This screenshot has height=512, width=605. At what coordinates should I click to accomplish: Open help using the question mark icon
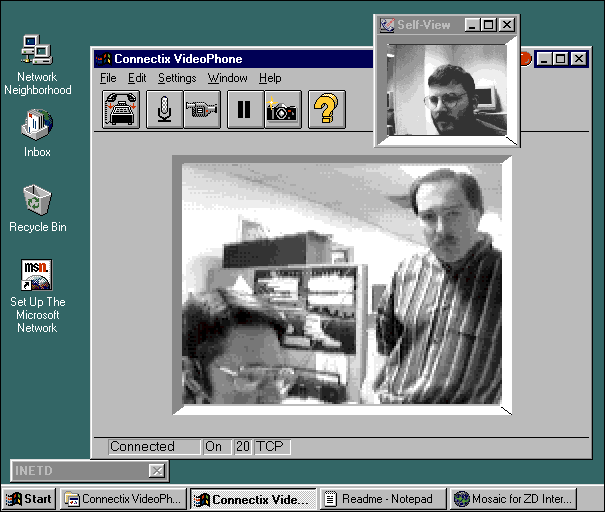pyautogui.click(x=326, y=109)
